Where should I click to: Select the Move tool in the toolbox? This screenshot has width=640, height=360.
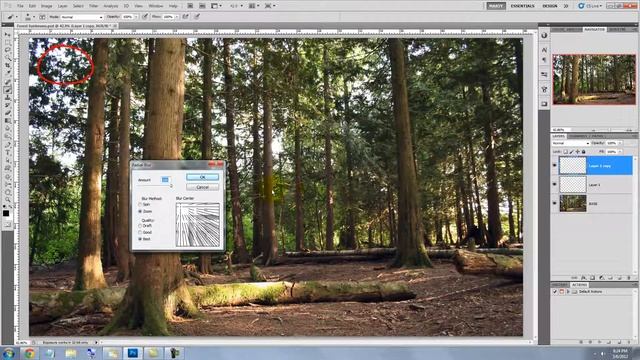click(8, 34)
